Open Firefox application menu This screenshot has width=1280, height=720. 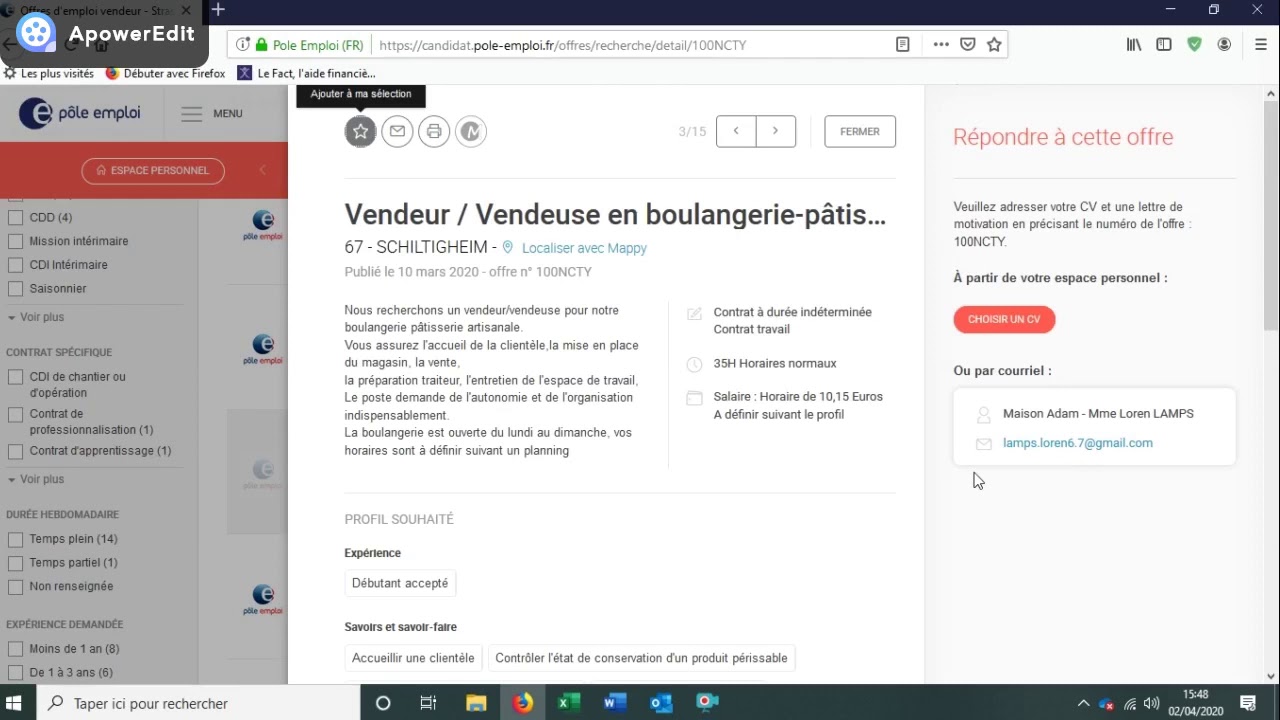(x=1261, y=45)
